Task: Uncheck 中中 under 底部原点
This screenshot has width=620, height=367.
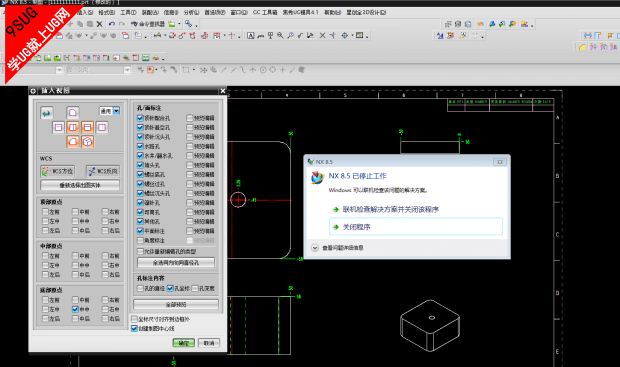Action: [x=75, y=309]
